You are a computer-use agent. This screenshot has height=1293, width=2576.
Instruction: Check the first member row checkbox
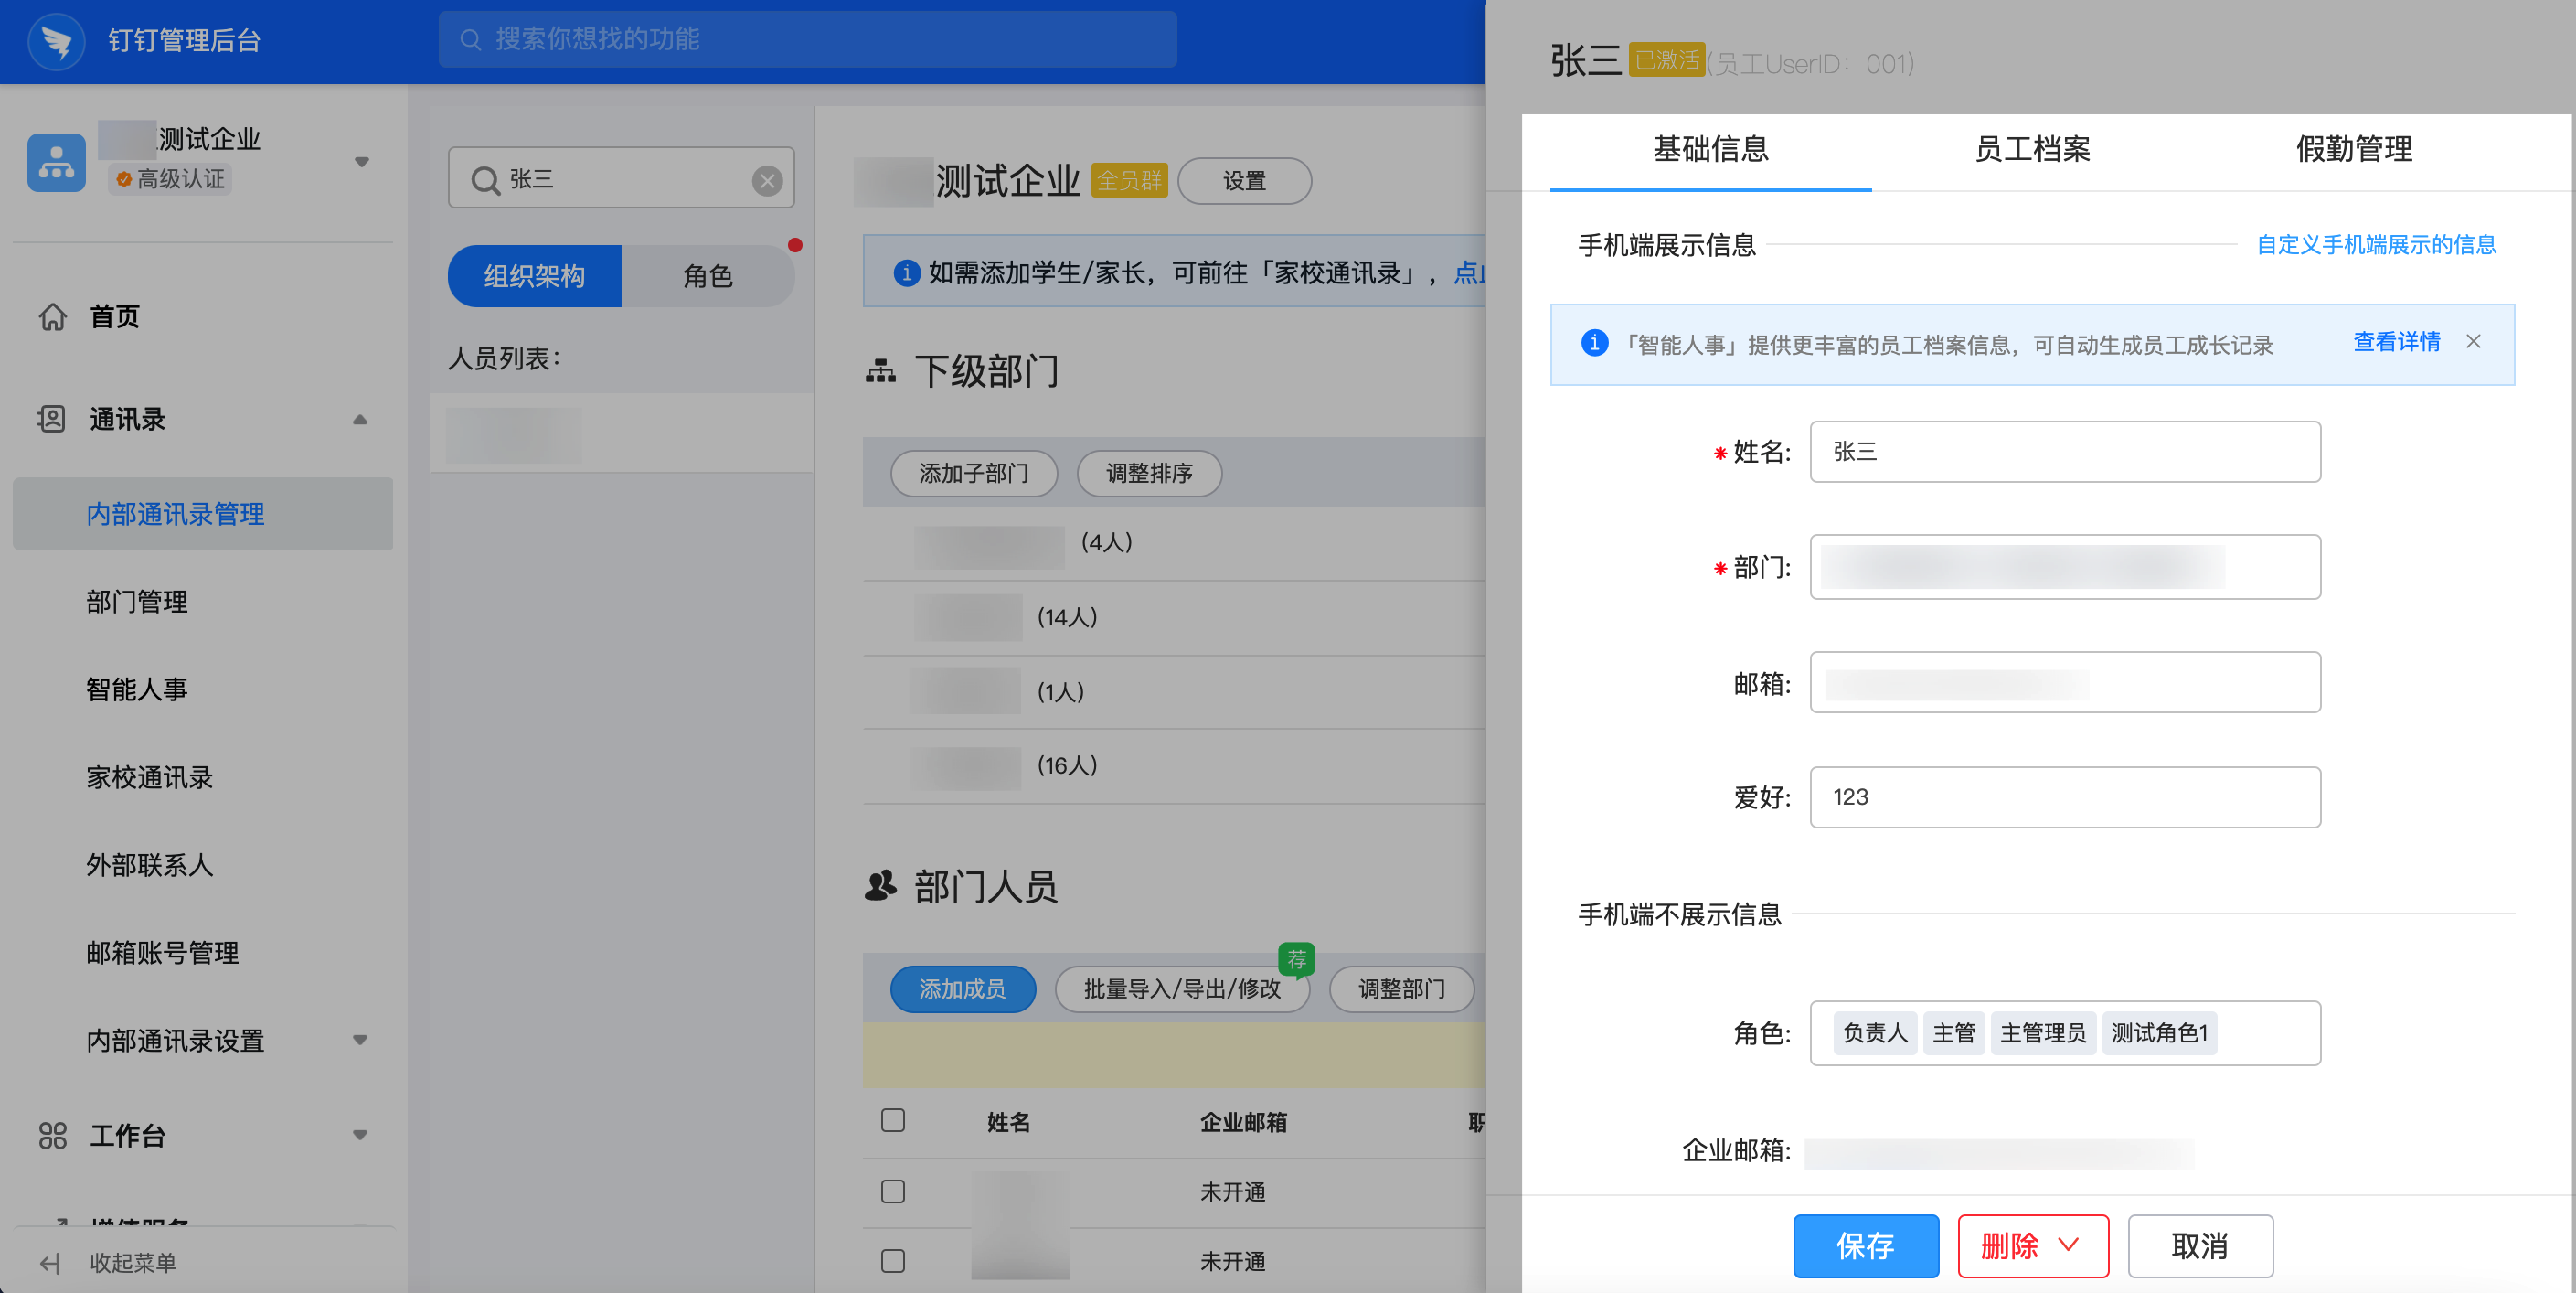click(x=893, y=1191)
